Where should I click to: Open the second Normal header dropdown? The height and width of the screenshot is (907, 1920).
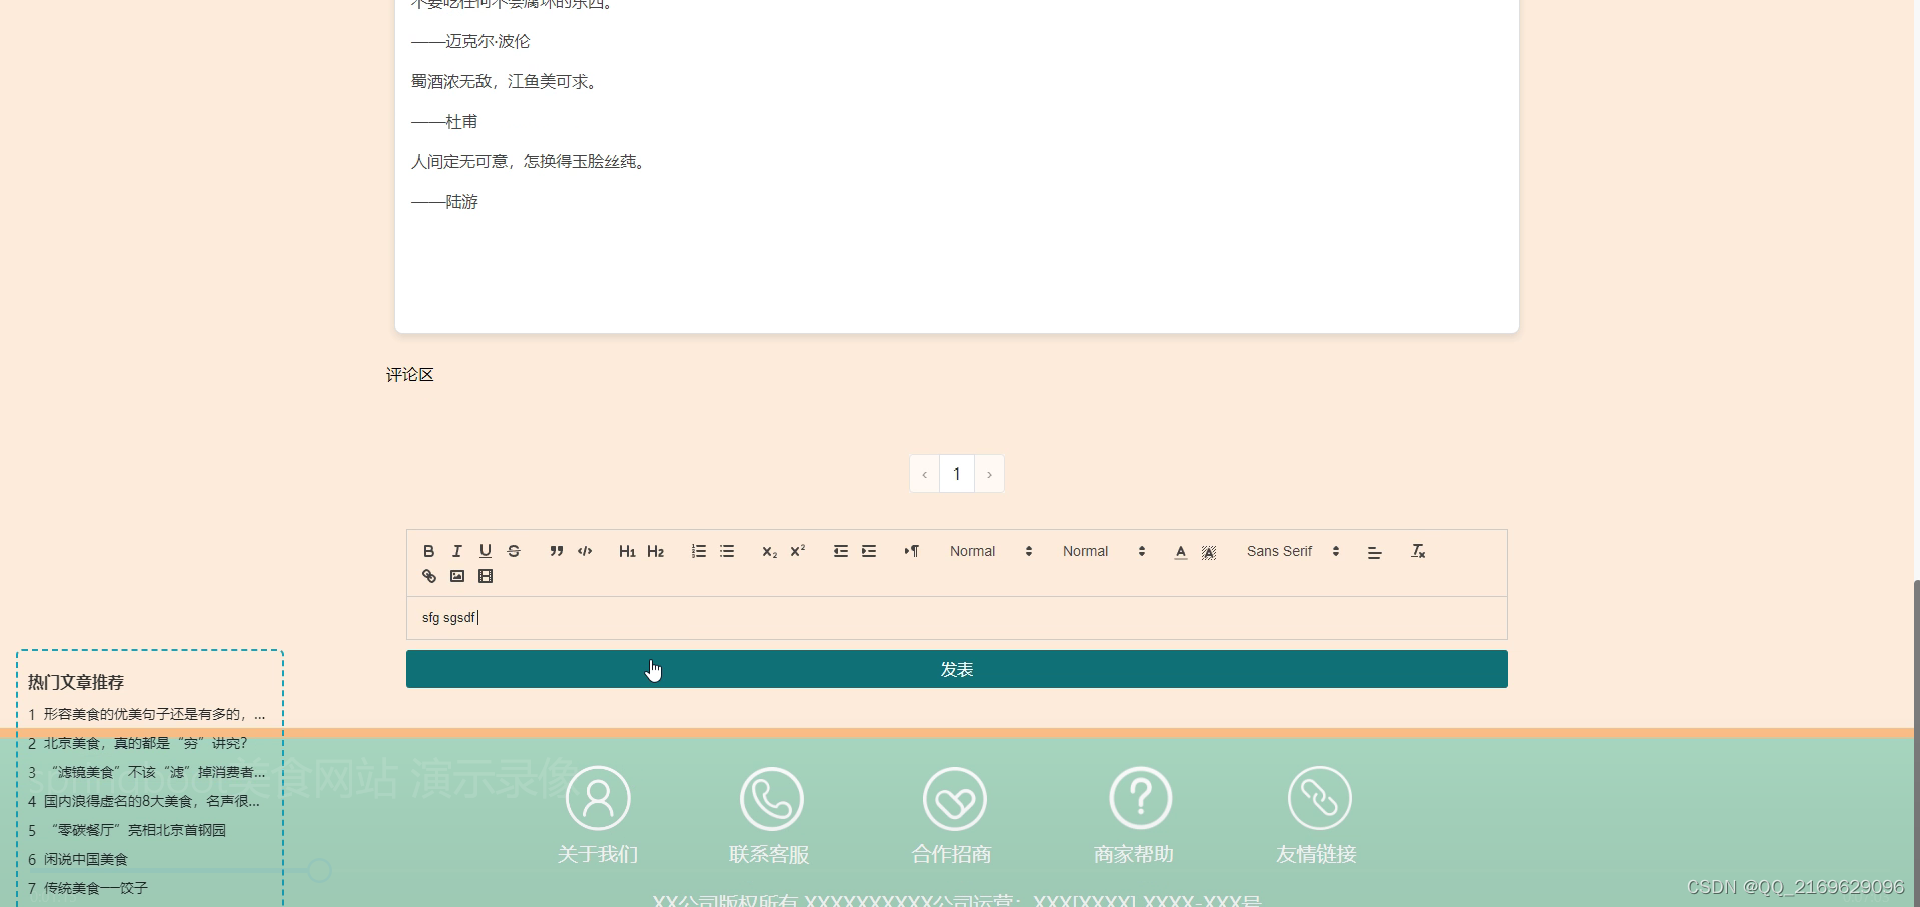click(x=1104, y=551)
